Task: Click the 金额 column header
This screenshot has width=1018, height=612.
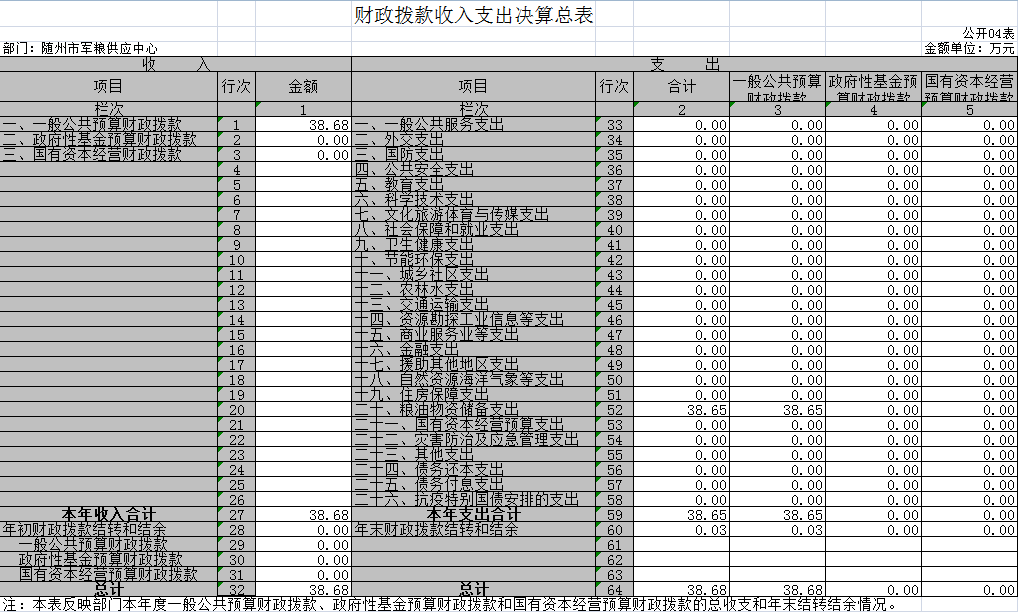Action: tap(302, 86)
